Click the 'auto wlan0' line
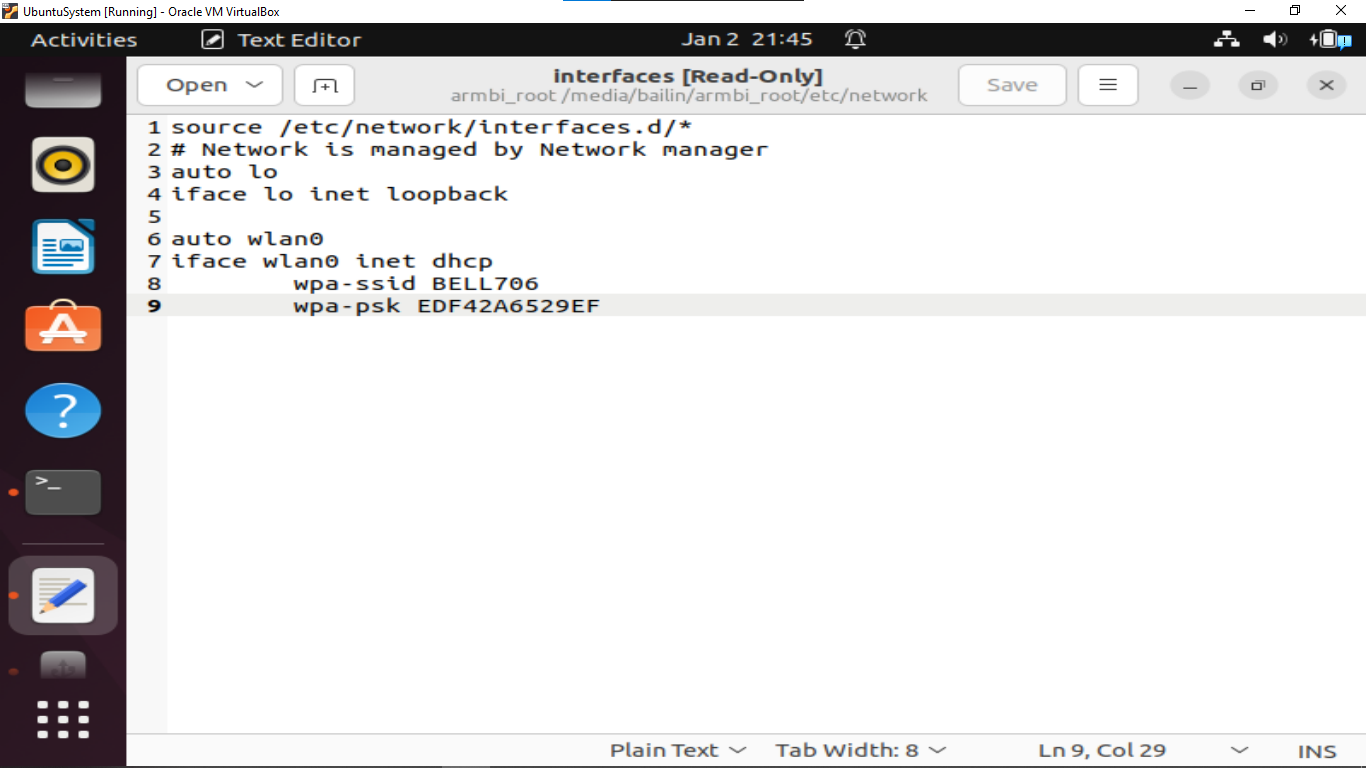 point(247,238)
